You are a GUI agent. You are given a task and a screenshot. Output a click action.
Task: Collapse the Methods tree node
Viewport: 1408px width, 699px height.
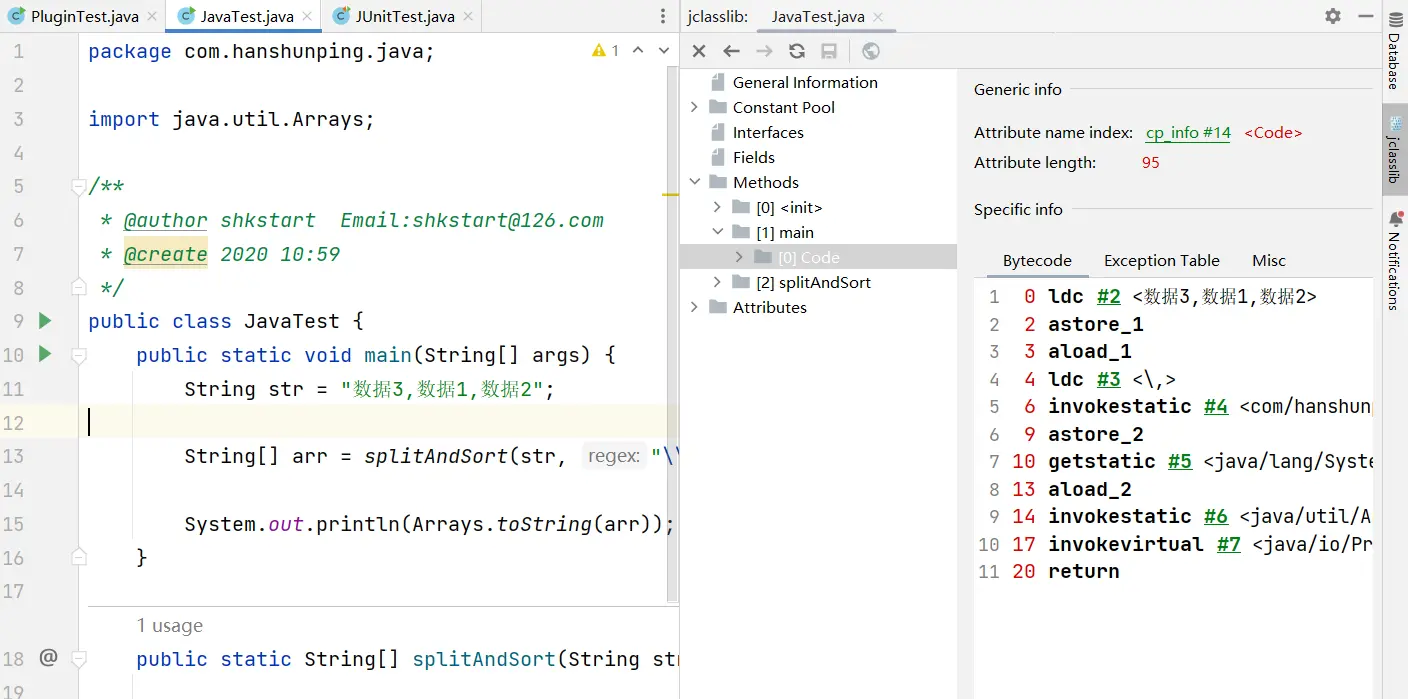click(694, 182)
